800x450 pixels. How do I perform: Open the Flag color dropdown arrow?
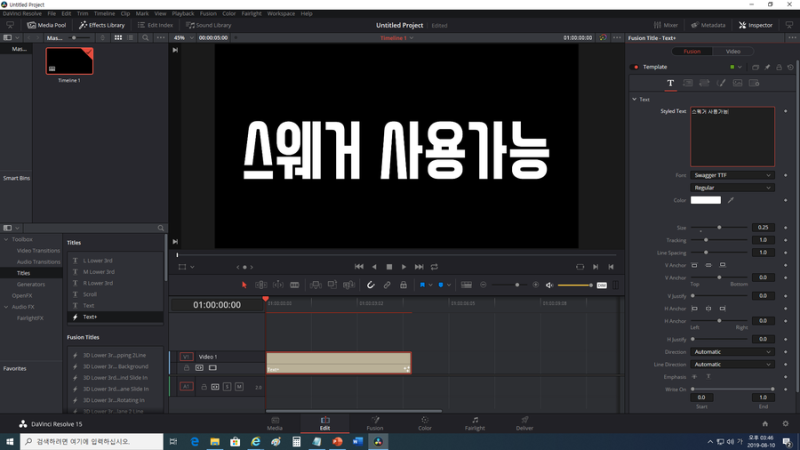point(431,285)
